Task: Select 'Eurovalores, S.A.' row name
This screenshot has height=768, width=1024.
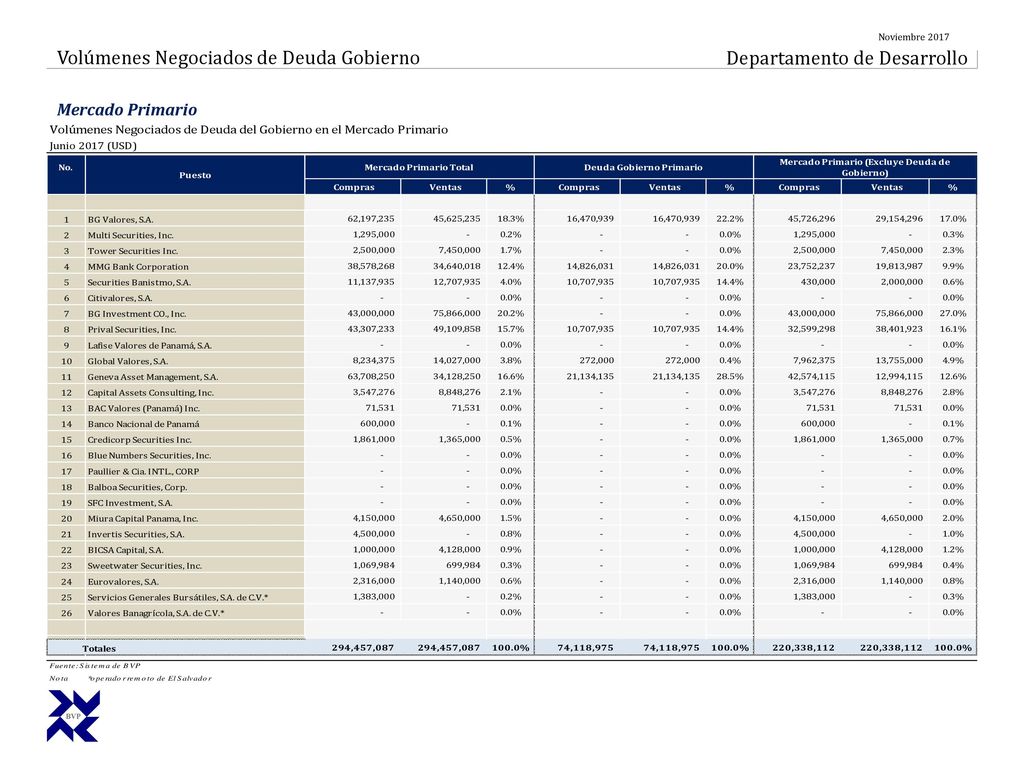Action: pos(123,581)
